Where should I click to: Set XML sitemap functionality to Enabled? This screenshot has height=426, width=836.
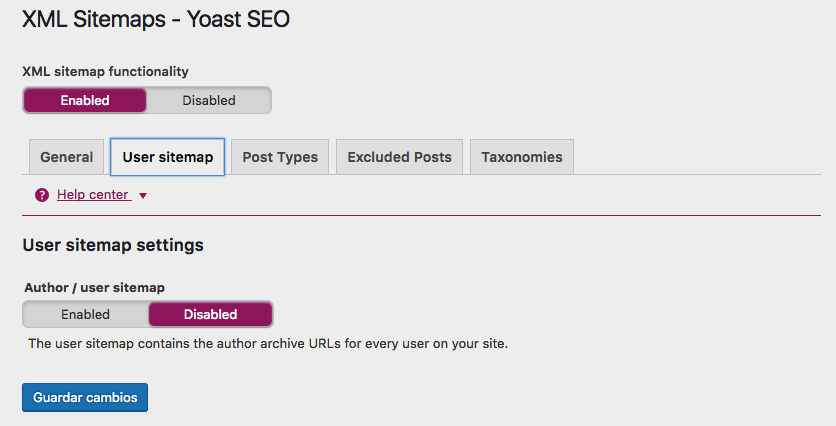click(x=85, y=100)
